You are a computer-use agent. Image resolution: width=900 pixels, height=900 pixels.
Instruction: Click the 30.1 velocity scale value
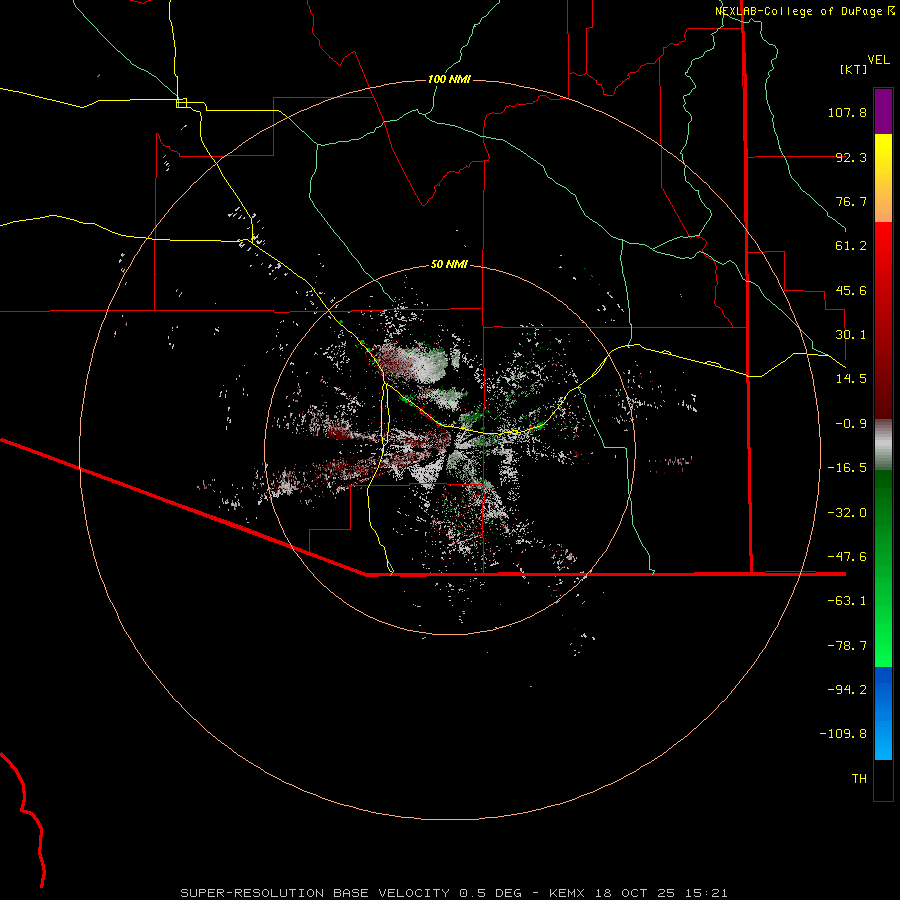(x=851, y=335)
